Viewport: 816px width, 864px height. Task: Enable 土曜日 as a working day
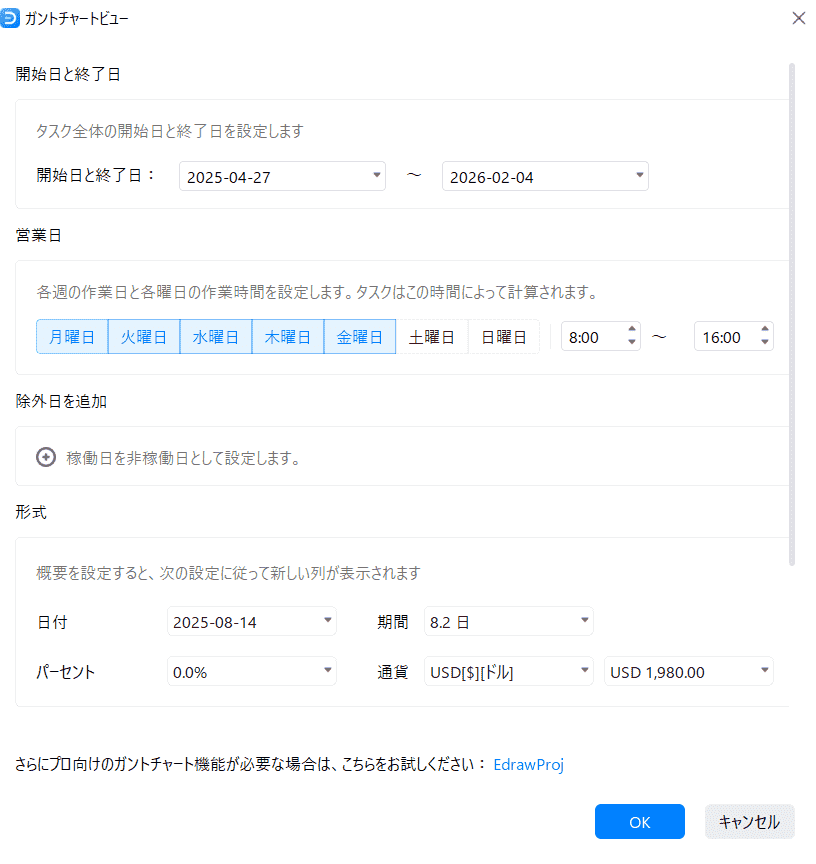[x=432, y=337]
